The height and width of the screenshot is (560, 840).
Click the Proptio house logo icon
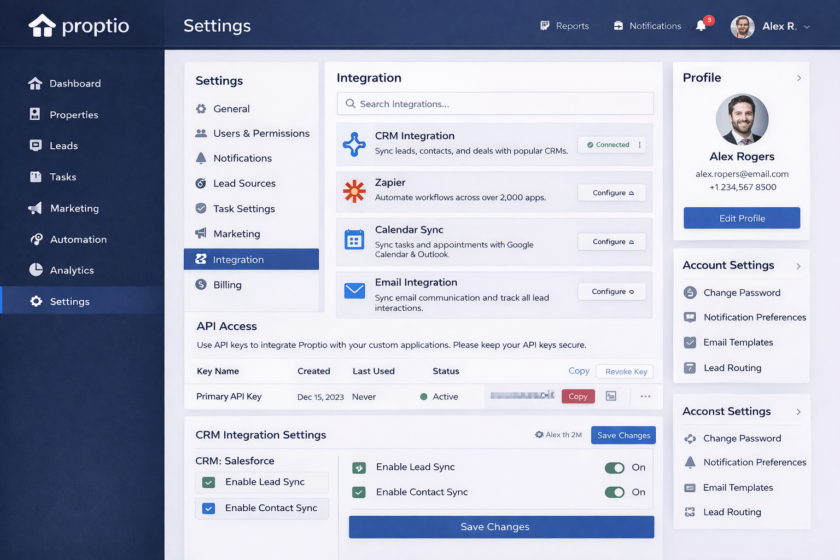[x=42, y=25]
